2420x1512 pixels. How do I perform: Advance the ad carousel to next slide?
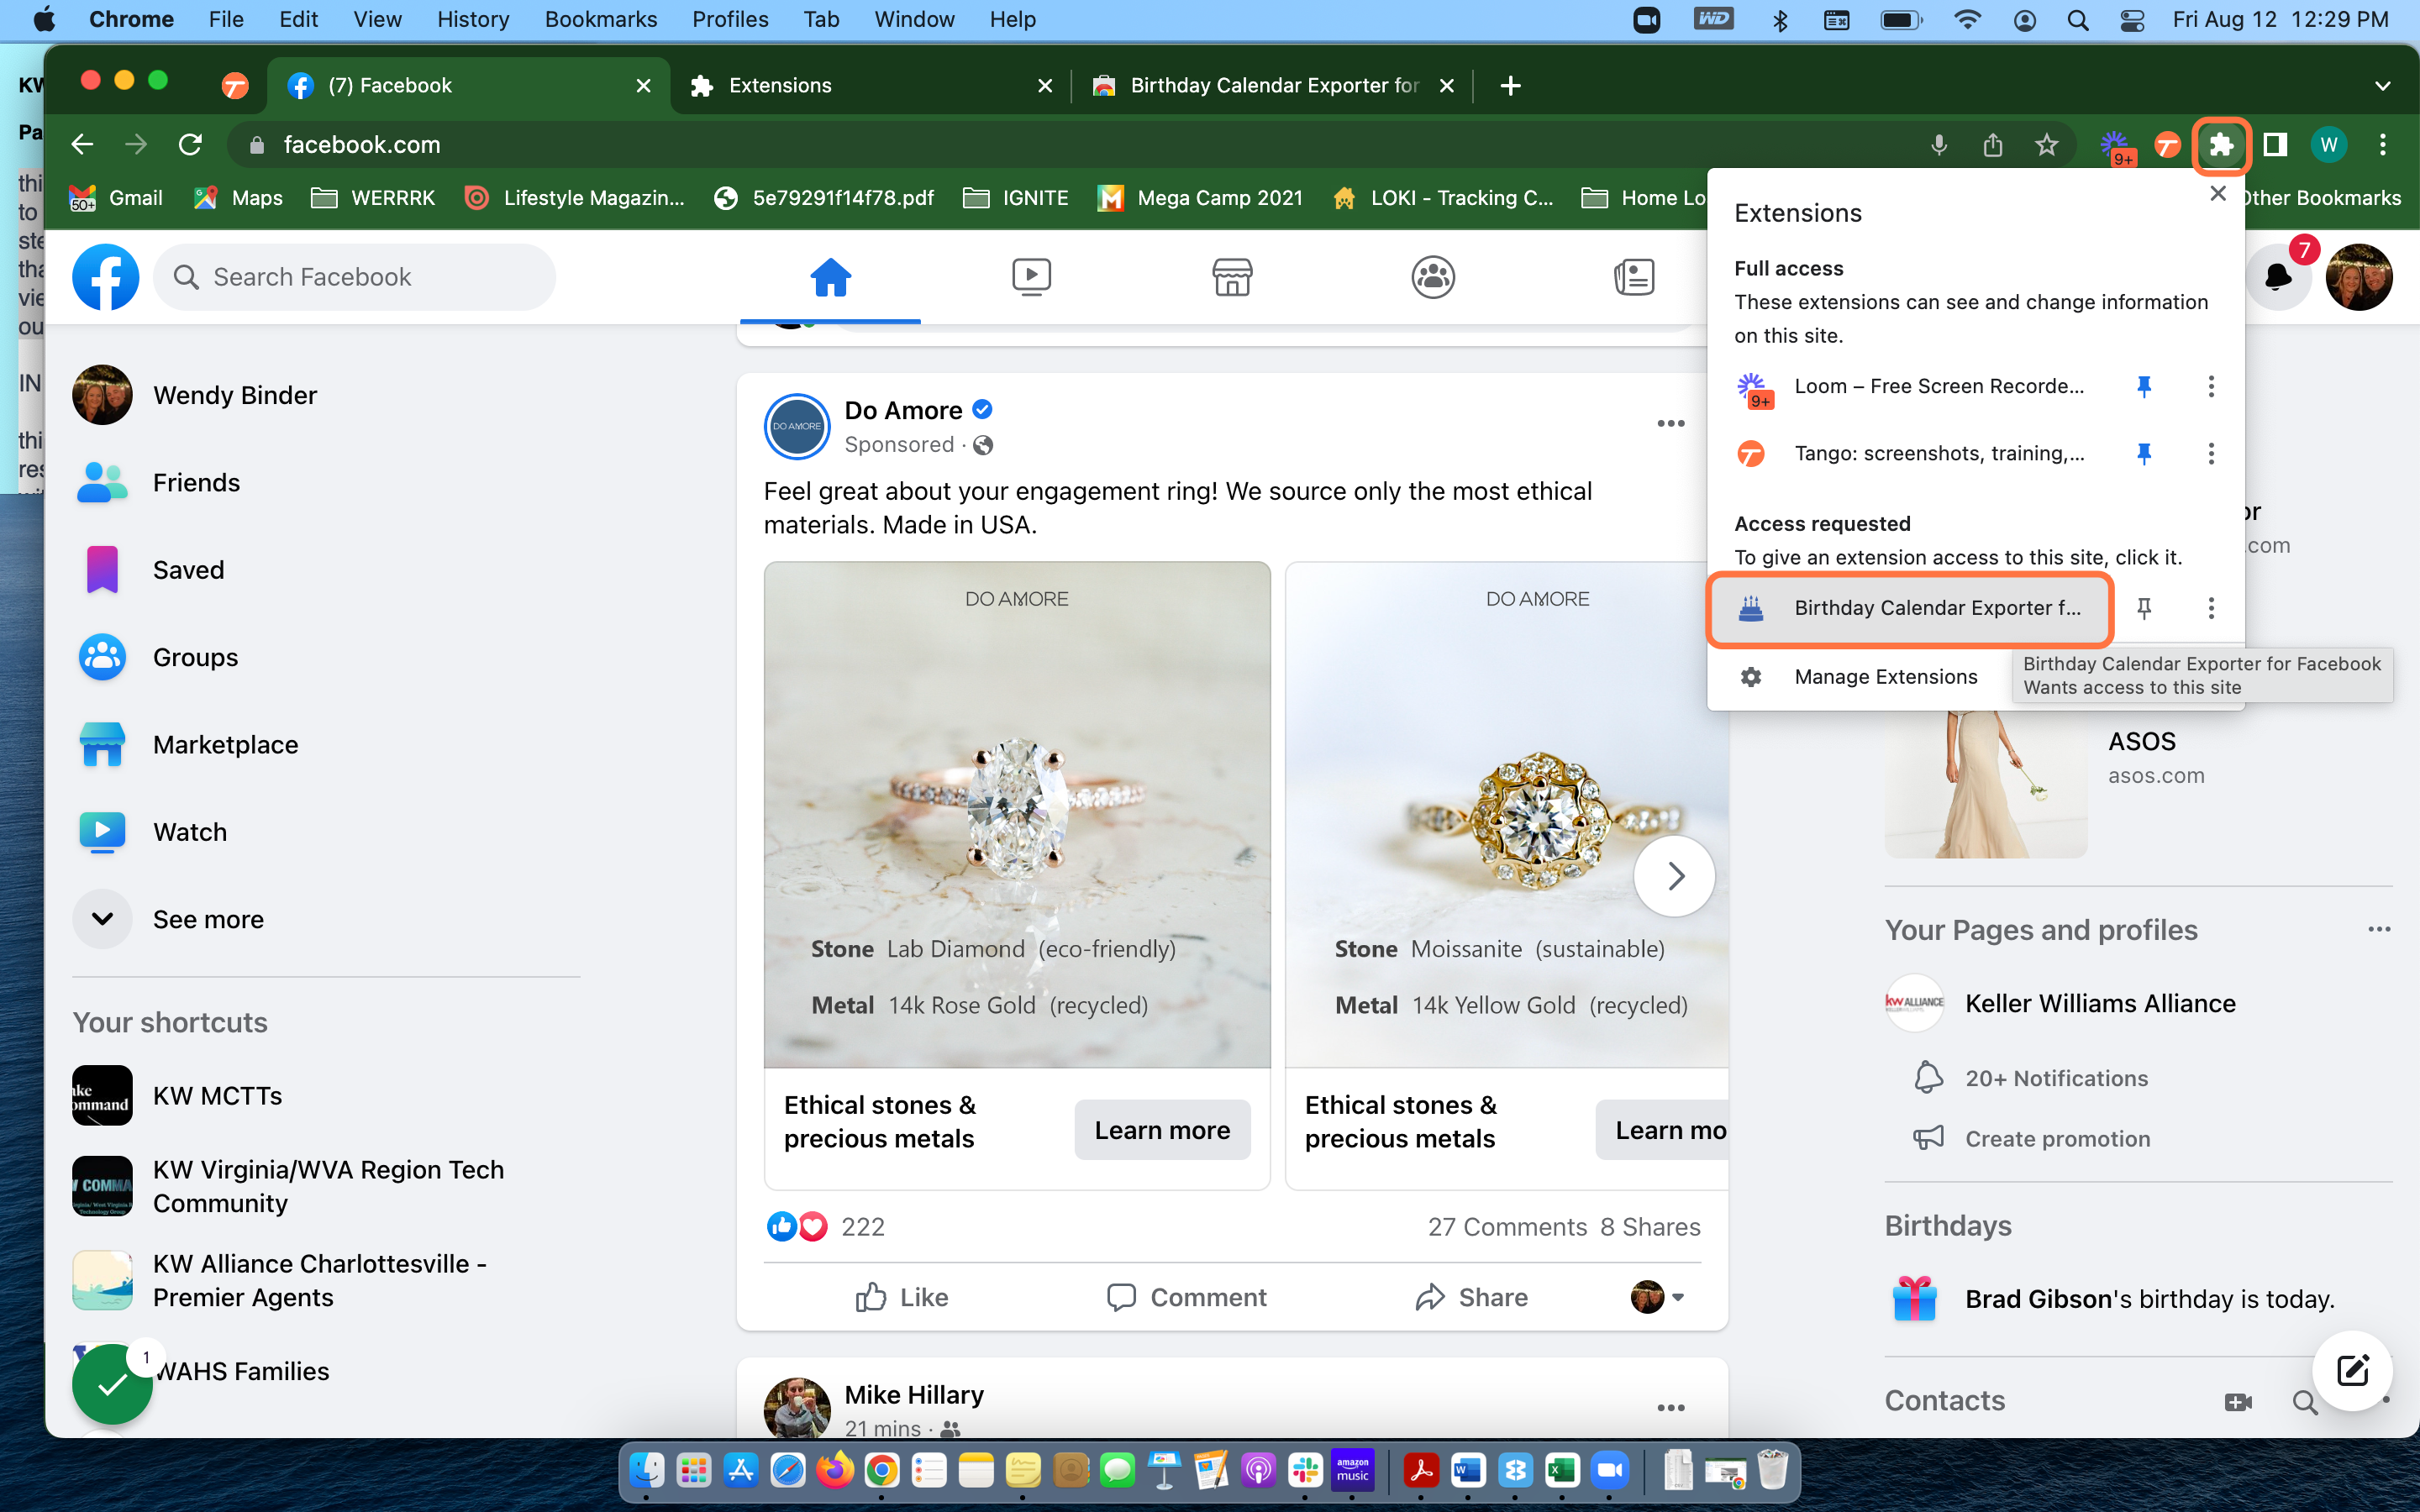point(1675,876)
